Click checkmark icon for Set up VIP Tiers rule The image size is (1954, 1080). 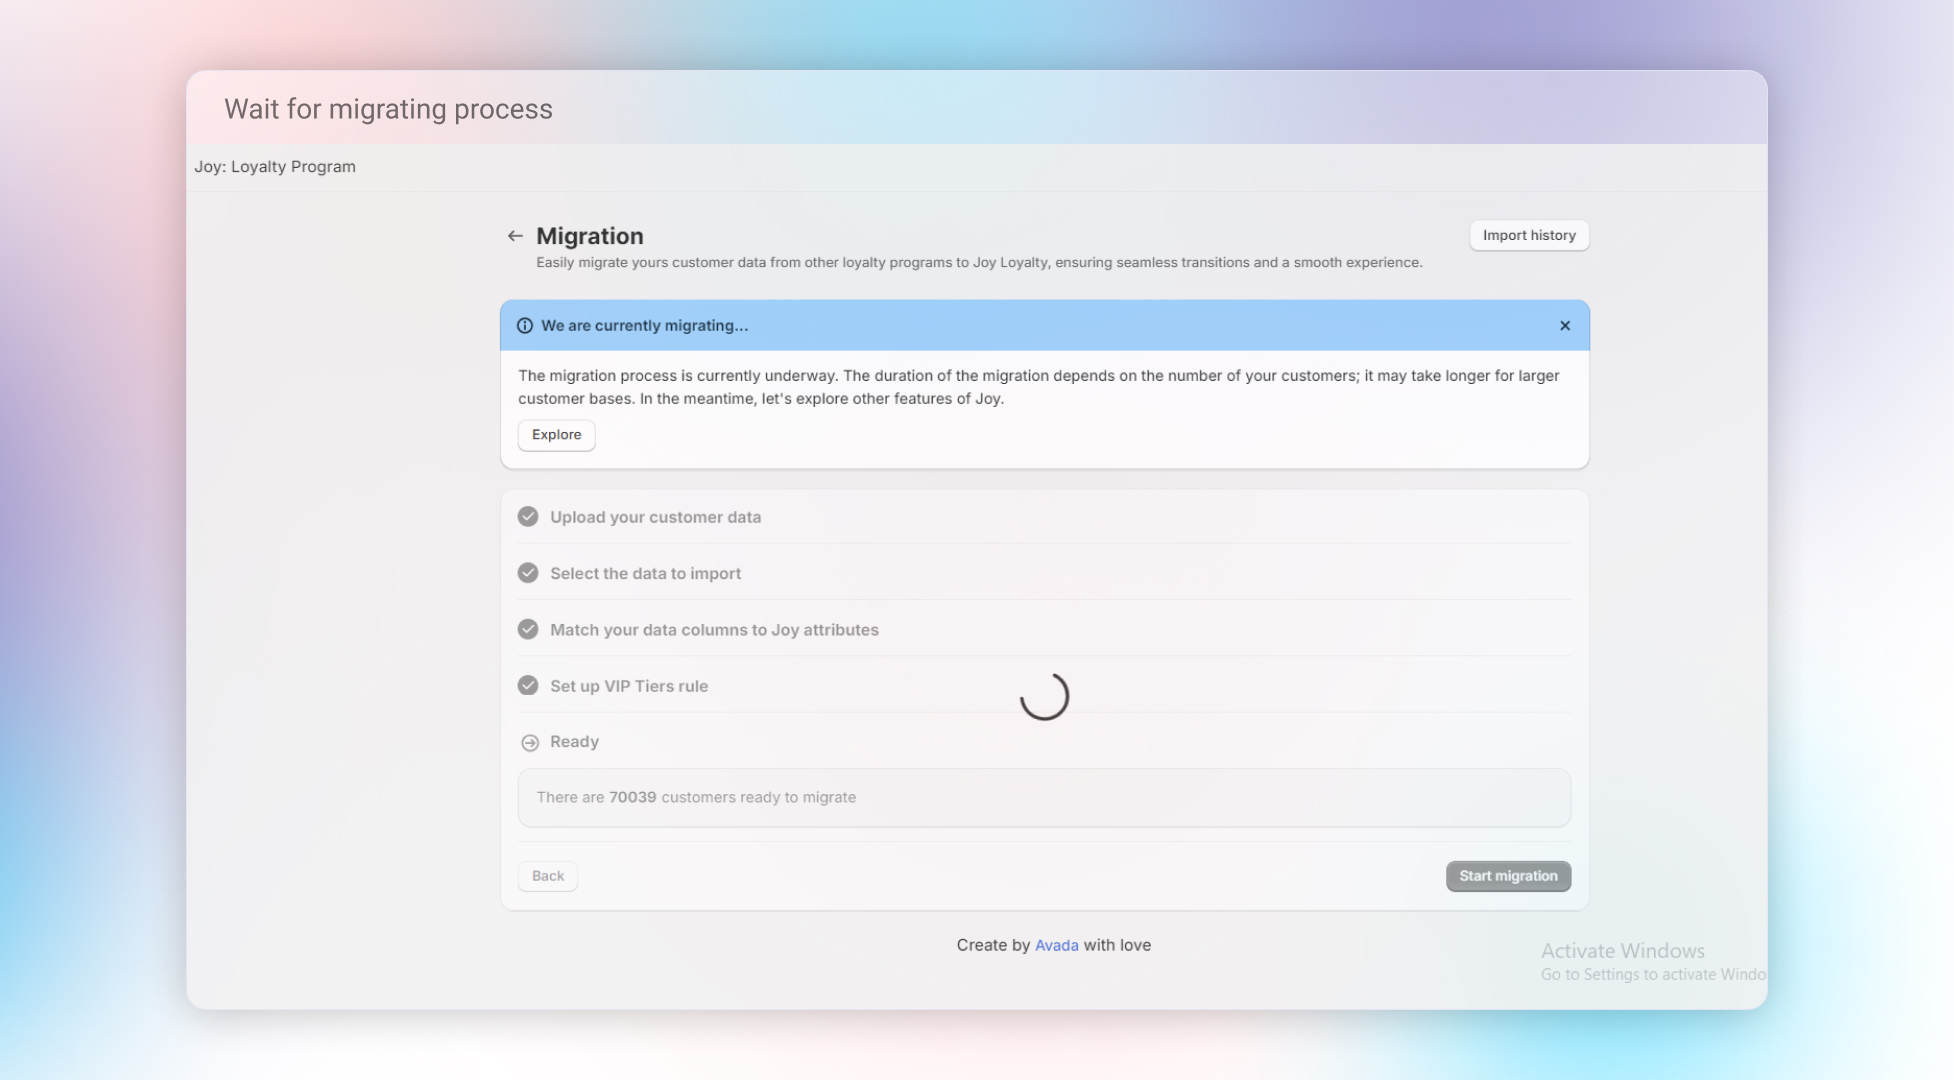point(528,686)
